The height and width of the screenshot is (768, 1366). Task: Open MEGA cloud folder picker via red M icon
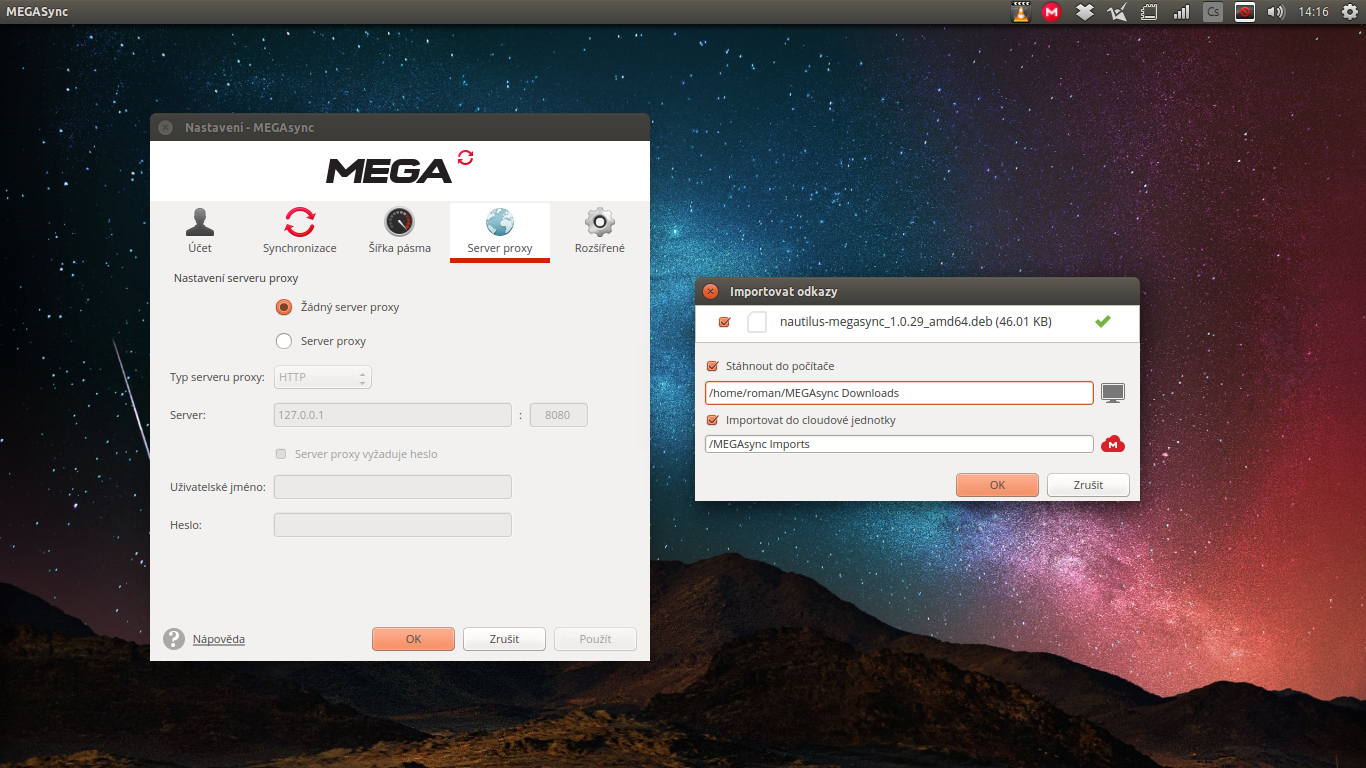1112,443
